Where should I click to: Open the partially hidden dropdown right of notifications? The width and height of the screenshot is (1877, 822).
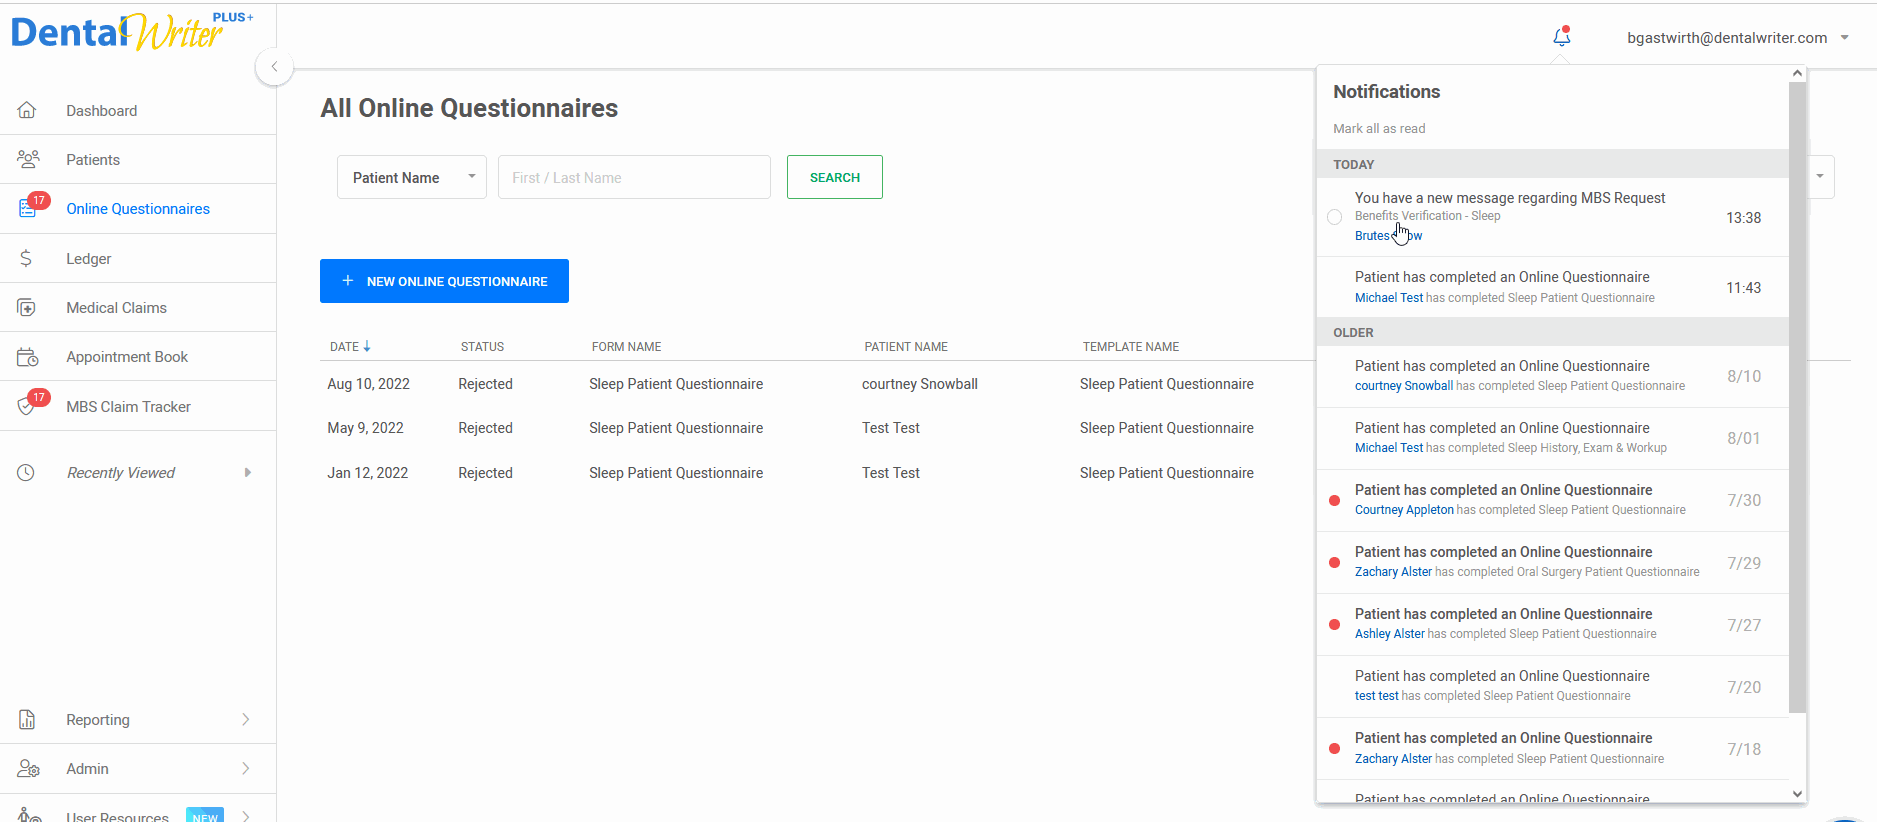point(1820,177)
